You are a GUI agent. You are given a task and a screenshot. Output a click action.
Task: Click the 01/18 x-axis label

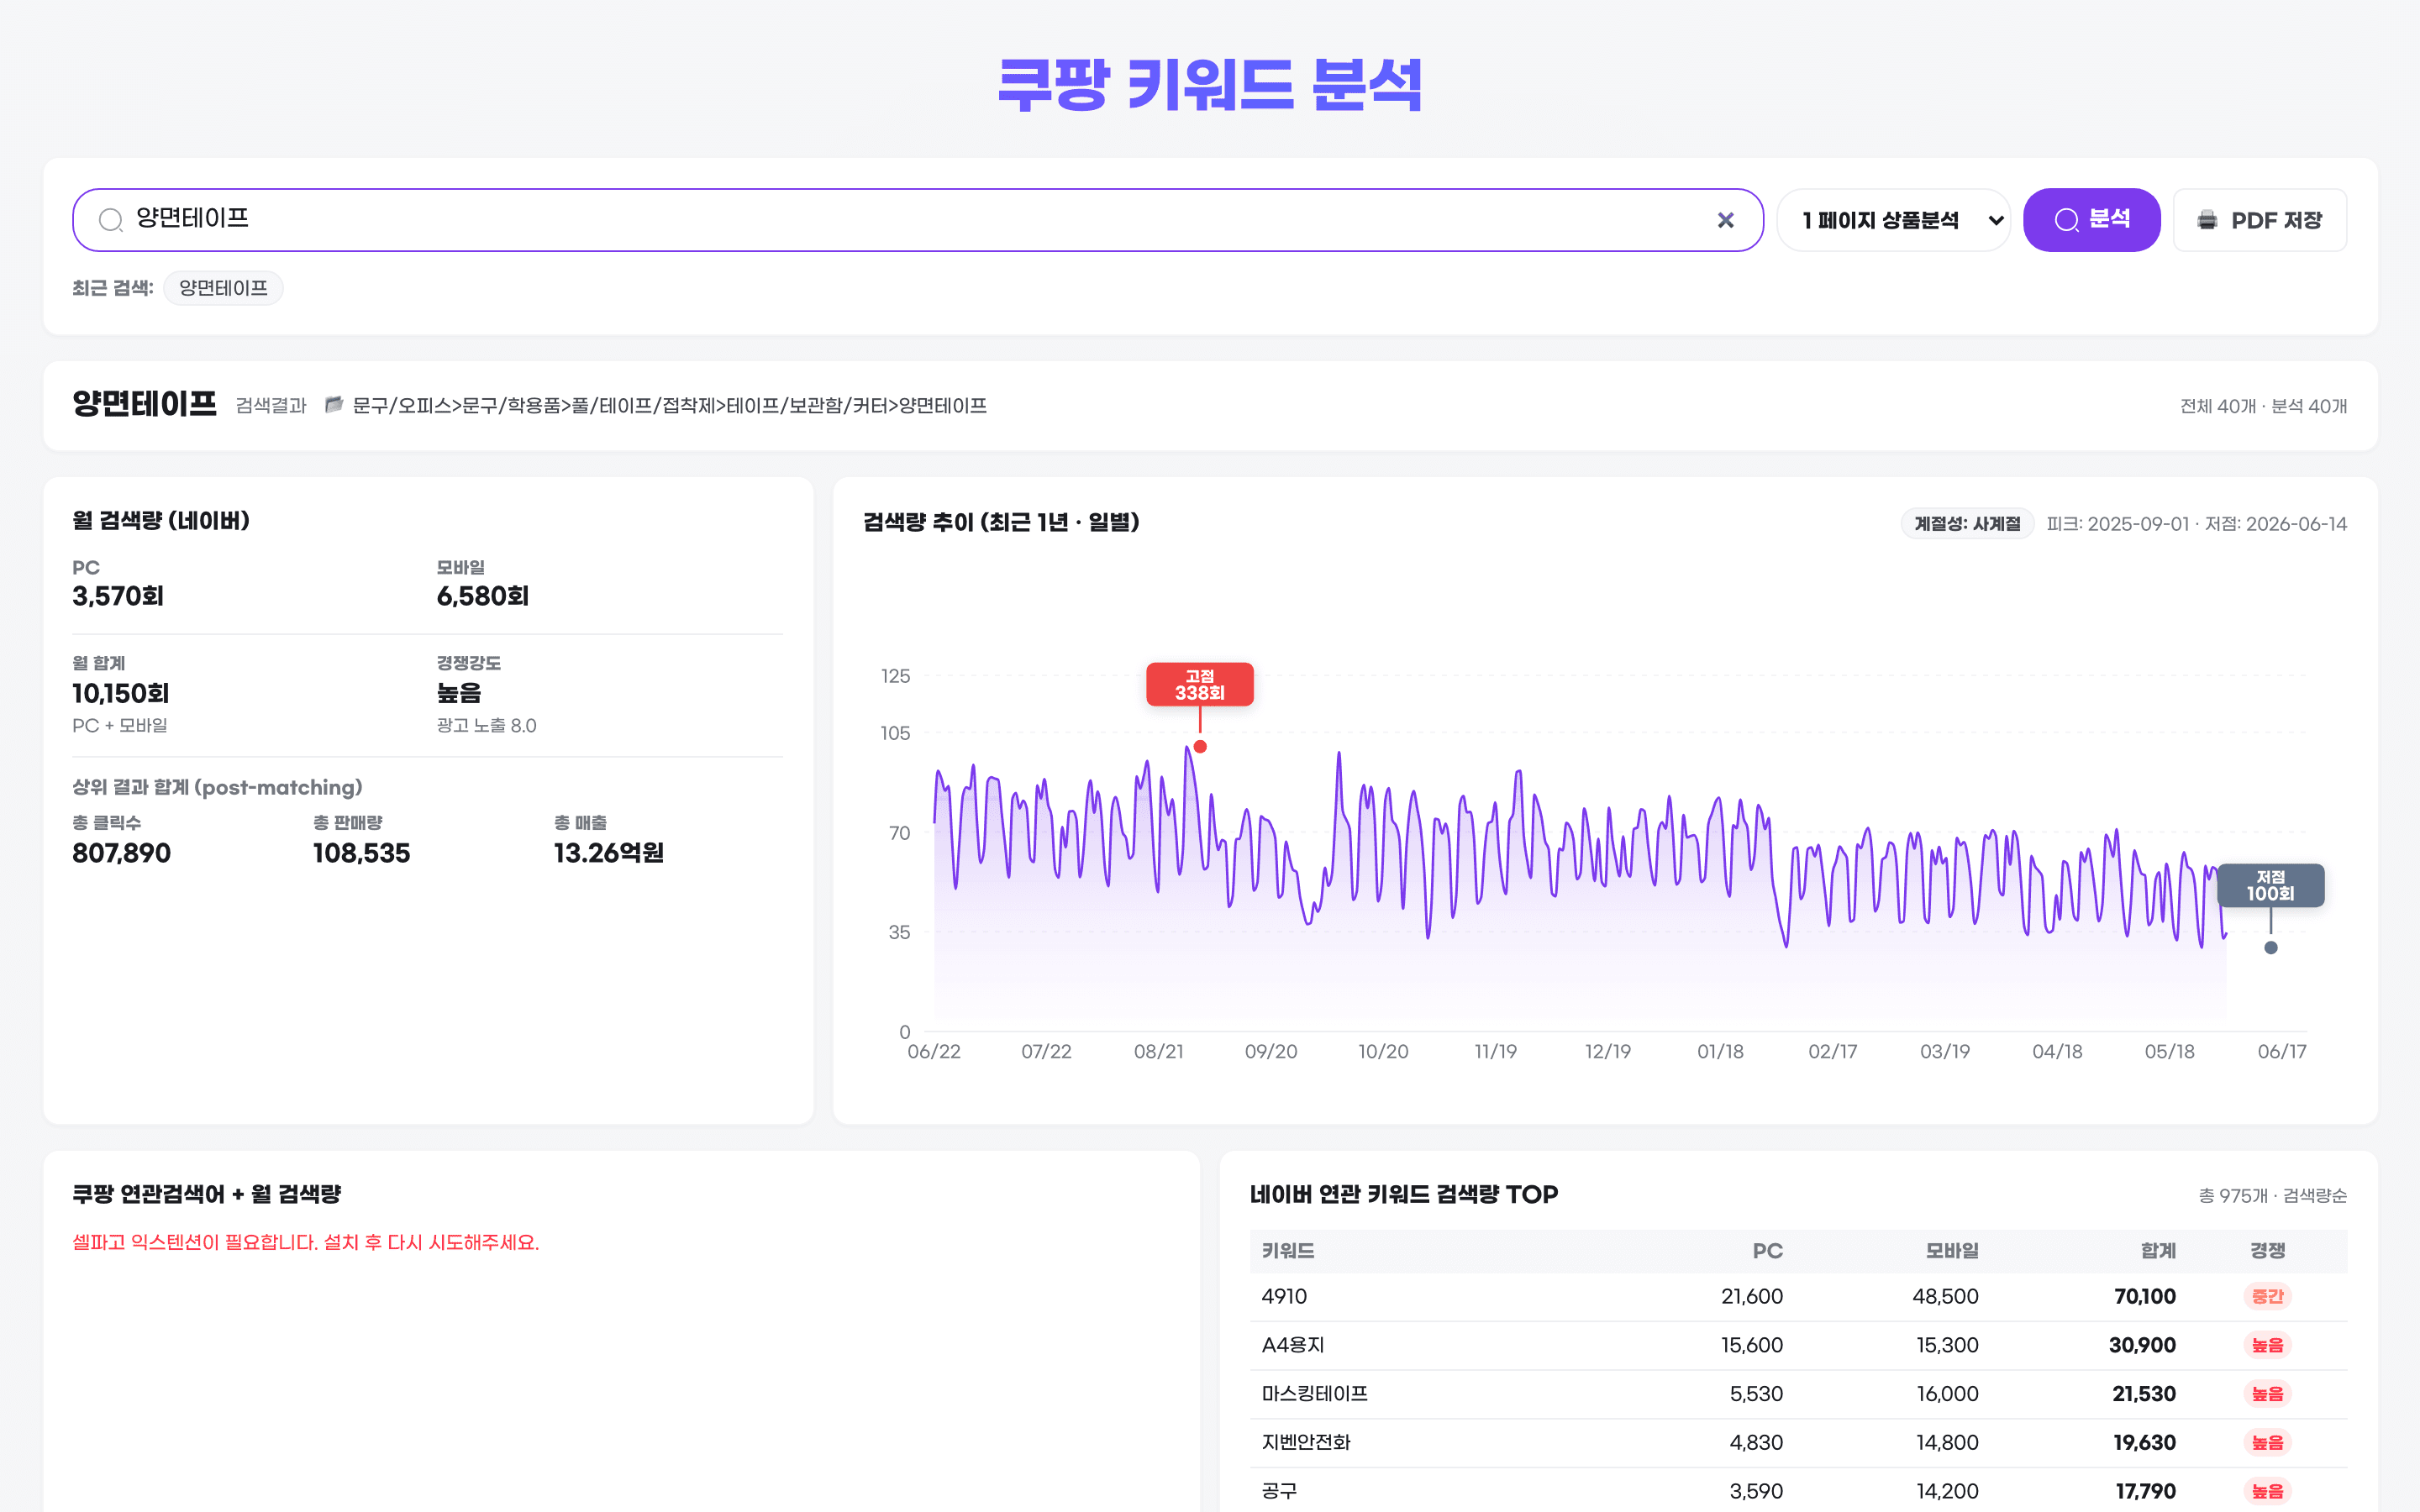click(1720, 1052)
